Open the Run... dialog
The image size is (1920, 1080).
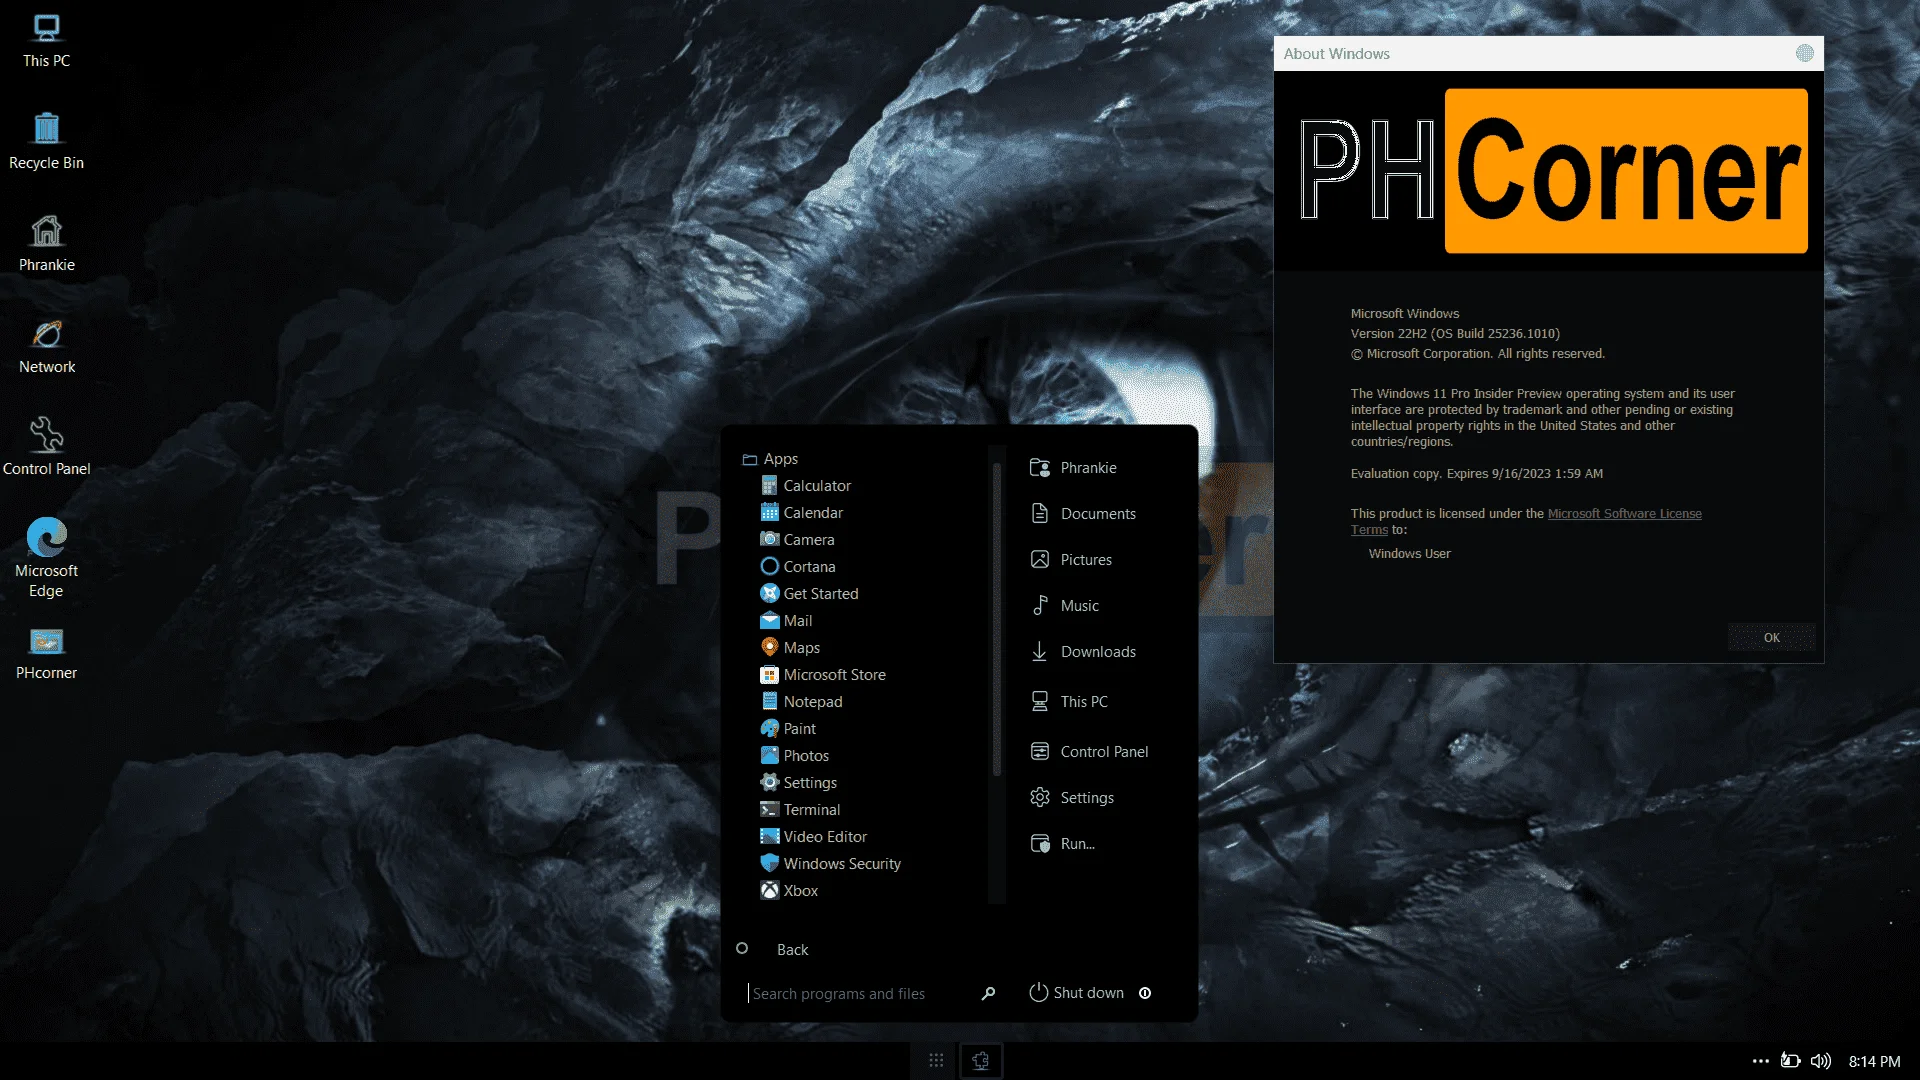click(x=1063, y=843)
